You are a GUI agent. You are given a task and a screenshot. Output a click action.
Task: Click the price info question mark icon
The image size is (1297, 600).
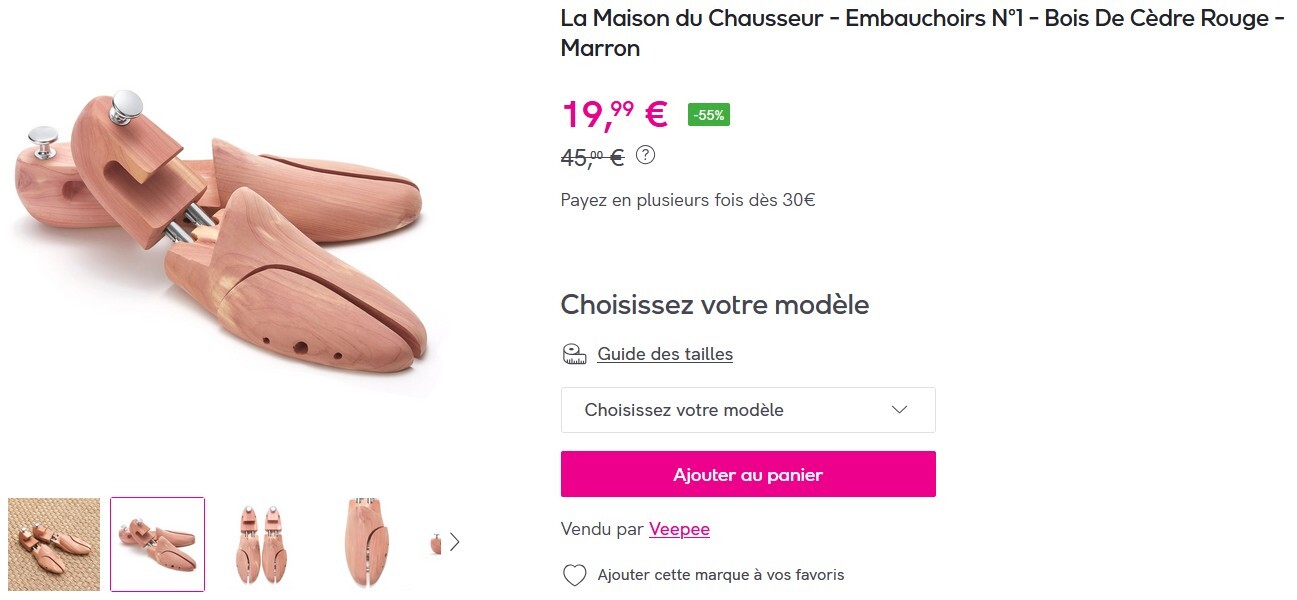pos(646,155)
